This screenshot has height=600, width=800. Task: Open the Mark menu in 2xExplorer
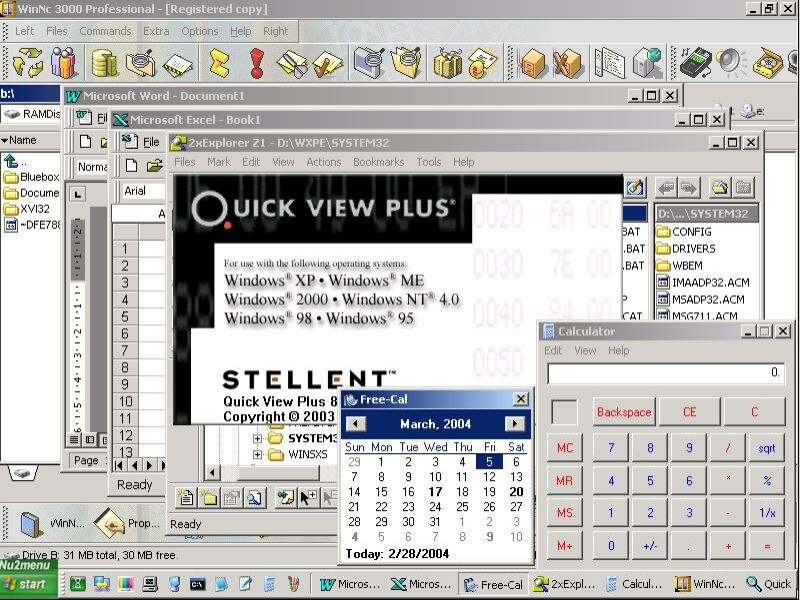(x=219, y=162)
